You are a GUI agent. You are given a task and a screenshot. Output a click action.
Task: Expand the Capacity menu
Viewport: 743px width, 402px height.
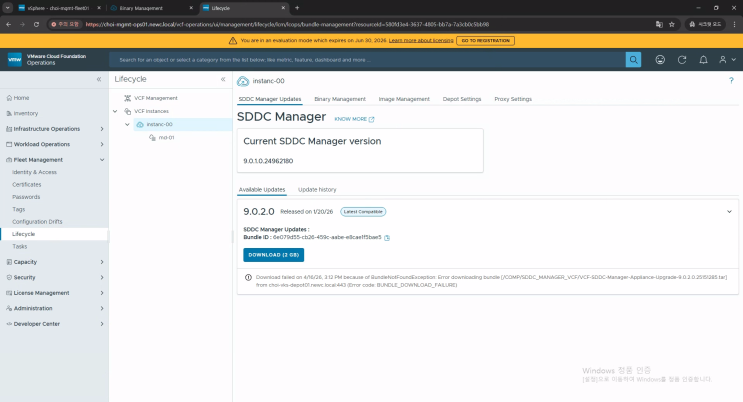[102, 262]
